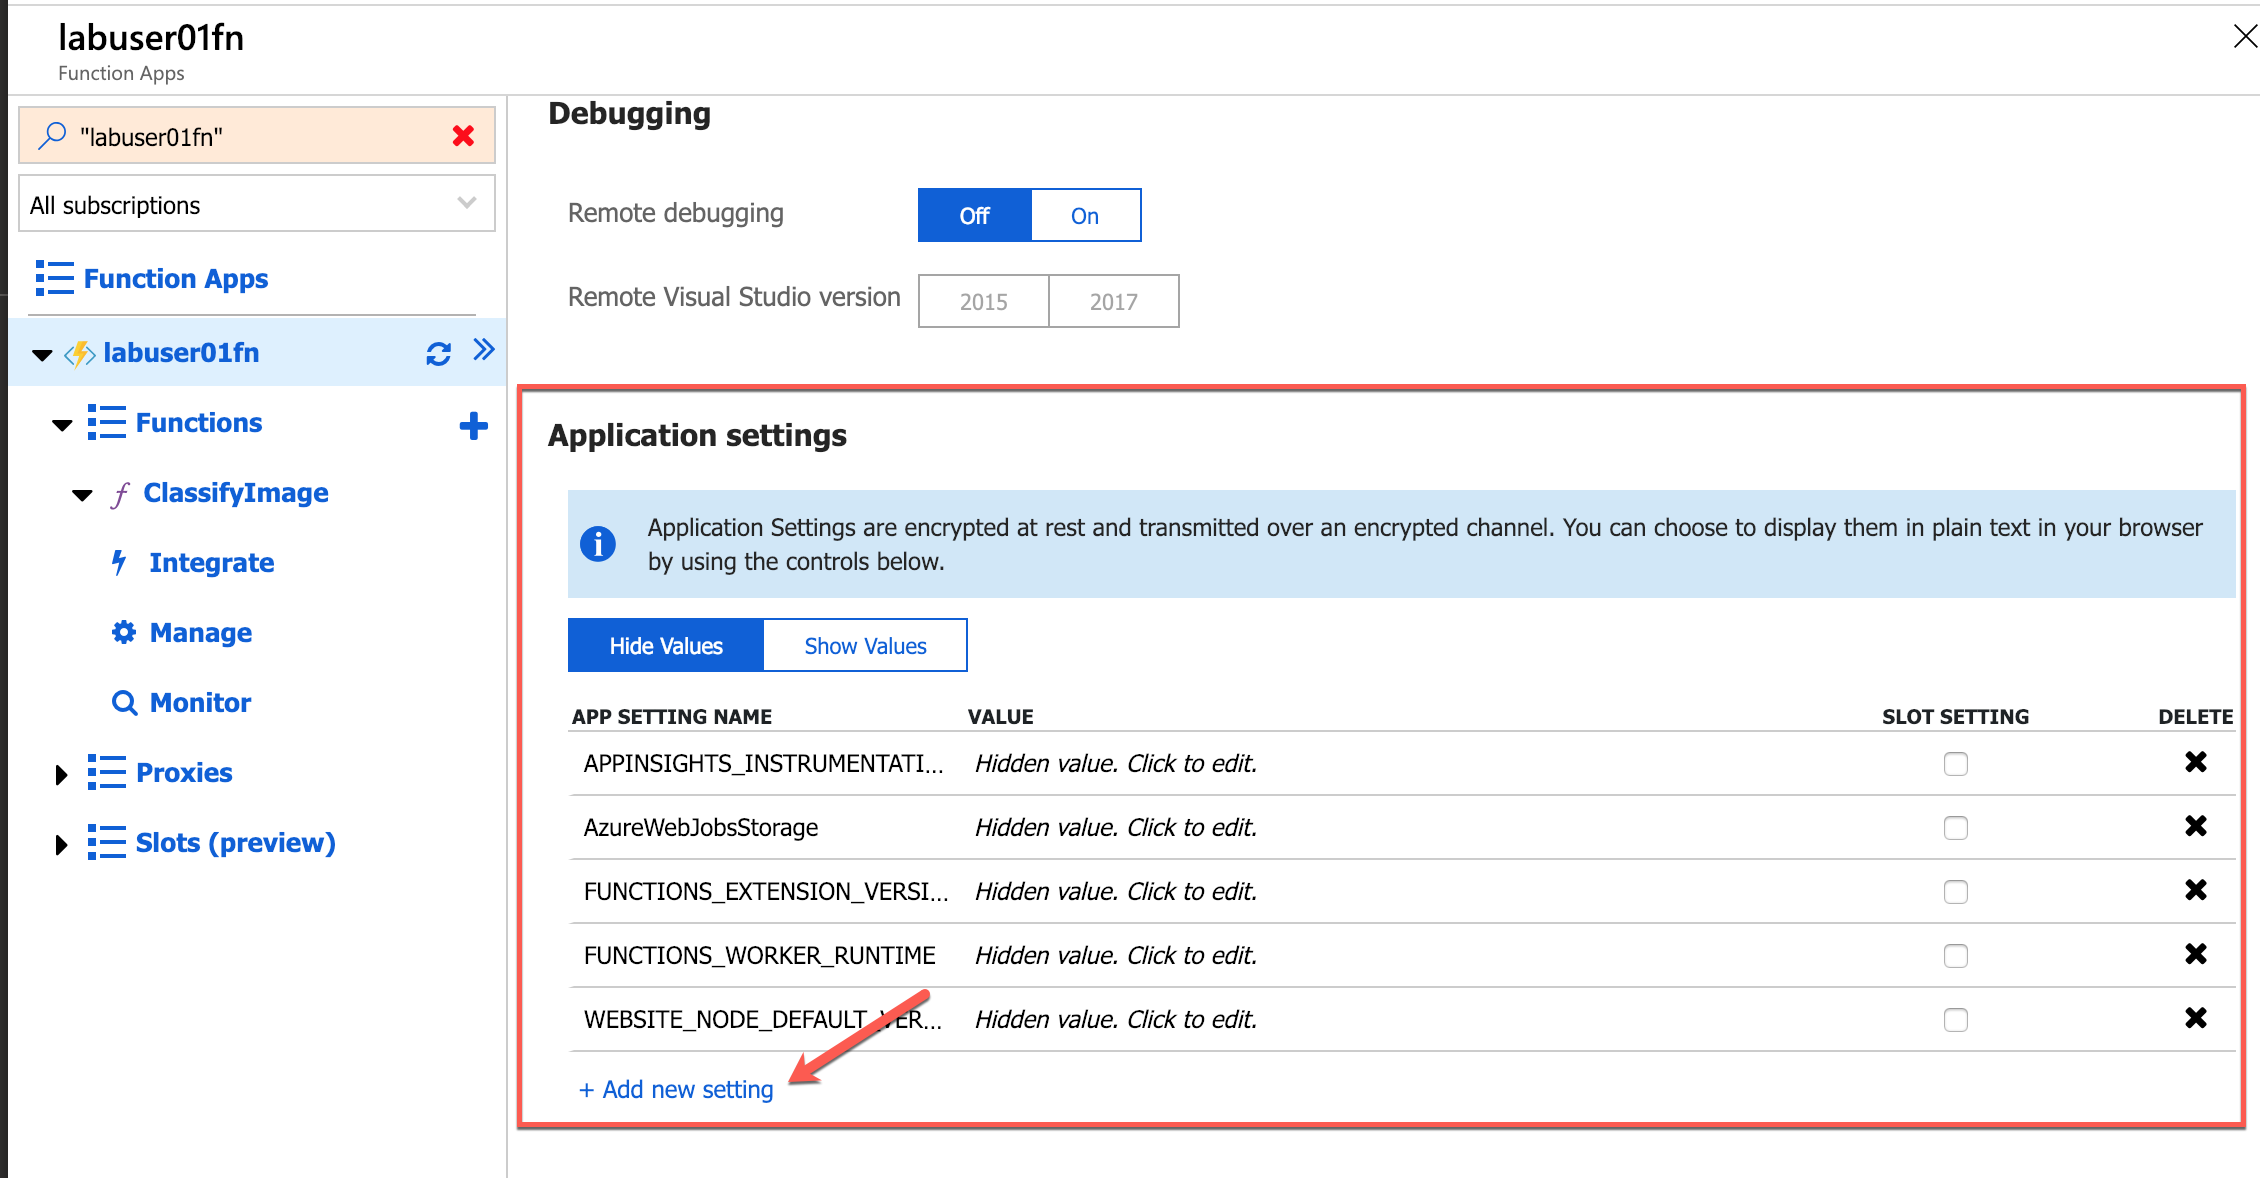Select the labuser01fn app in the tree
The height and width of the screenshot is (1178, 2260).
pyautogui.click(x=181, y=352)
